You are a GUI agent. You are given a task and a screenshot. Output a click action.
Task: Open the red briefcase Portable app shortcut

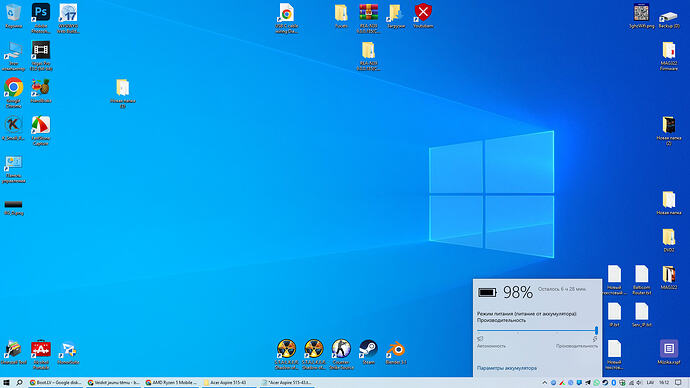(x=40, y=354)
